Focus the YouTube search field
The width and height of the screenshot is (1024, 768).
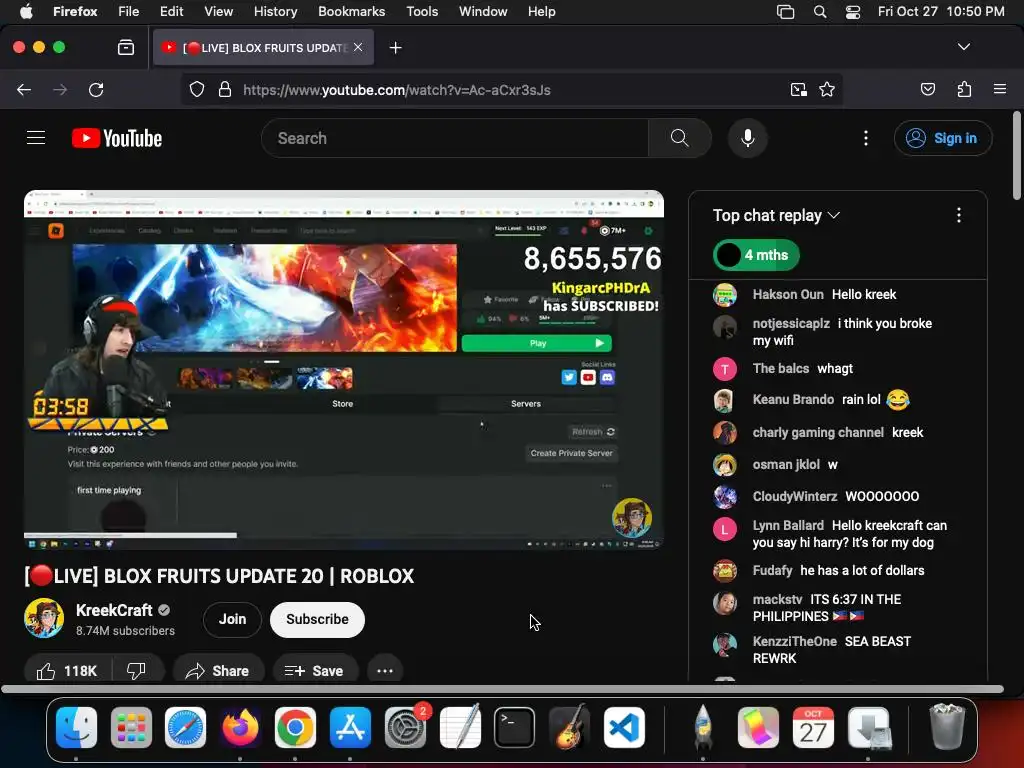455,138
